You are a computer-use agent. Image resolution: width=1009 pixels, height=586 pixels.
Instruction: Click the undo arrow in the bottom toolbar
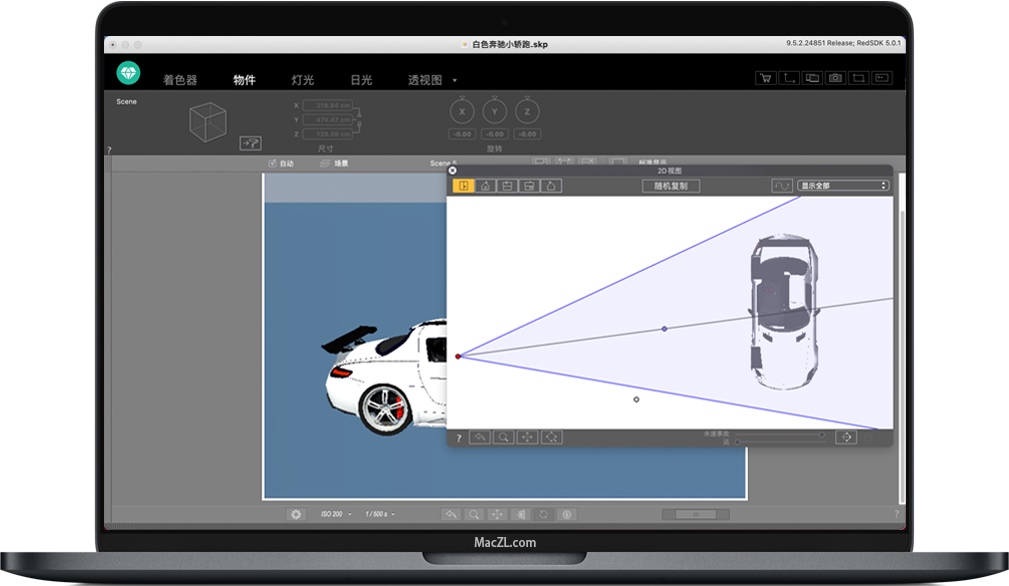452,514
